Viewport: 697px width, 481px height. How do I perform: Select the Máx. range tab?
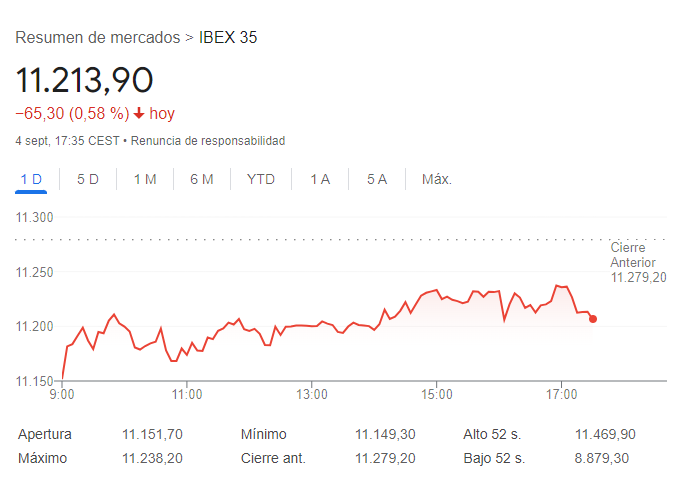(437, 179)
